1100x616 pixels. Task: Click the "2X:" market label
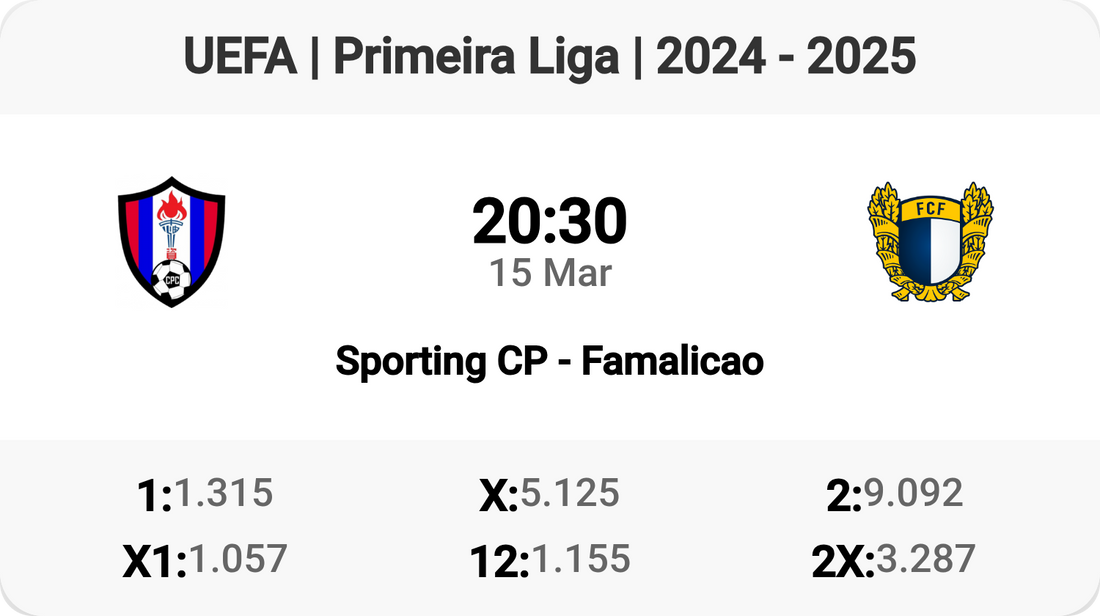click(843, 562)
